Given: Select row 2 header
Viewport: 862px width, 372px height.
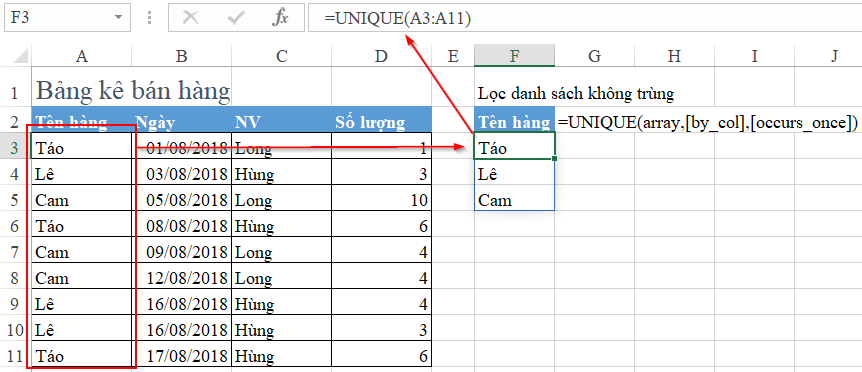Looking at the screenshot, I should pyautogui.click(x=15, y=121).
